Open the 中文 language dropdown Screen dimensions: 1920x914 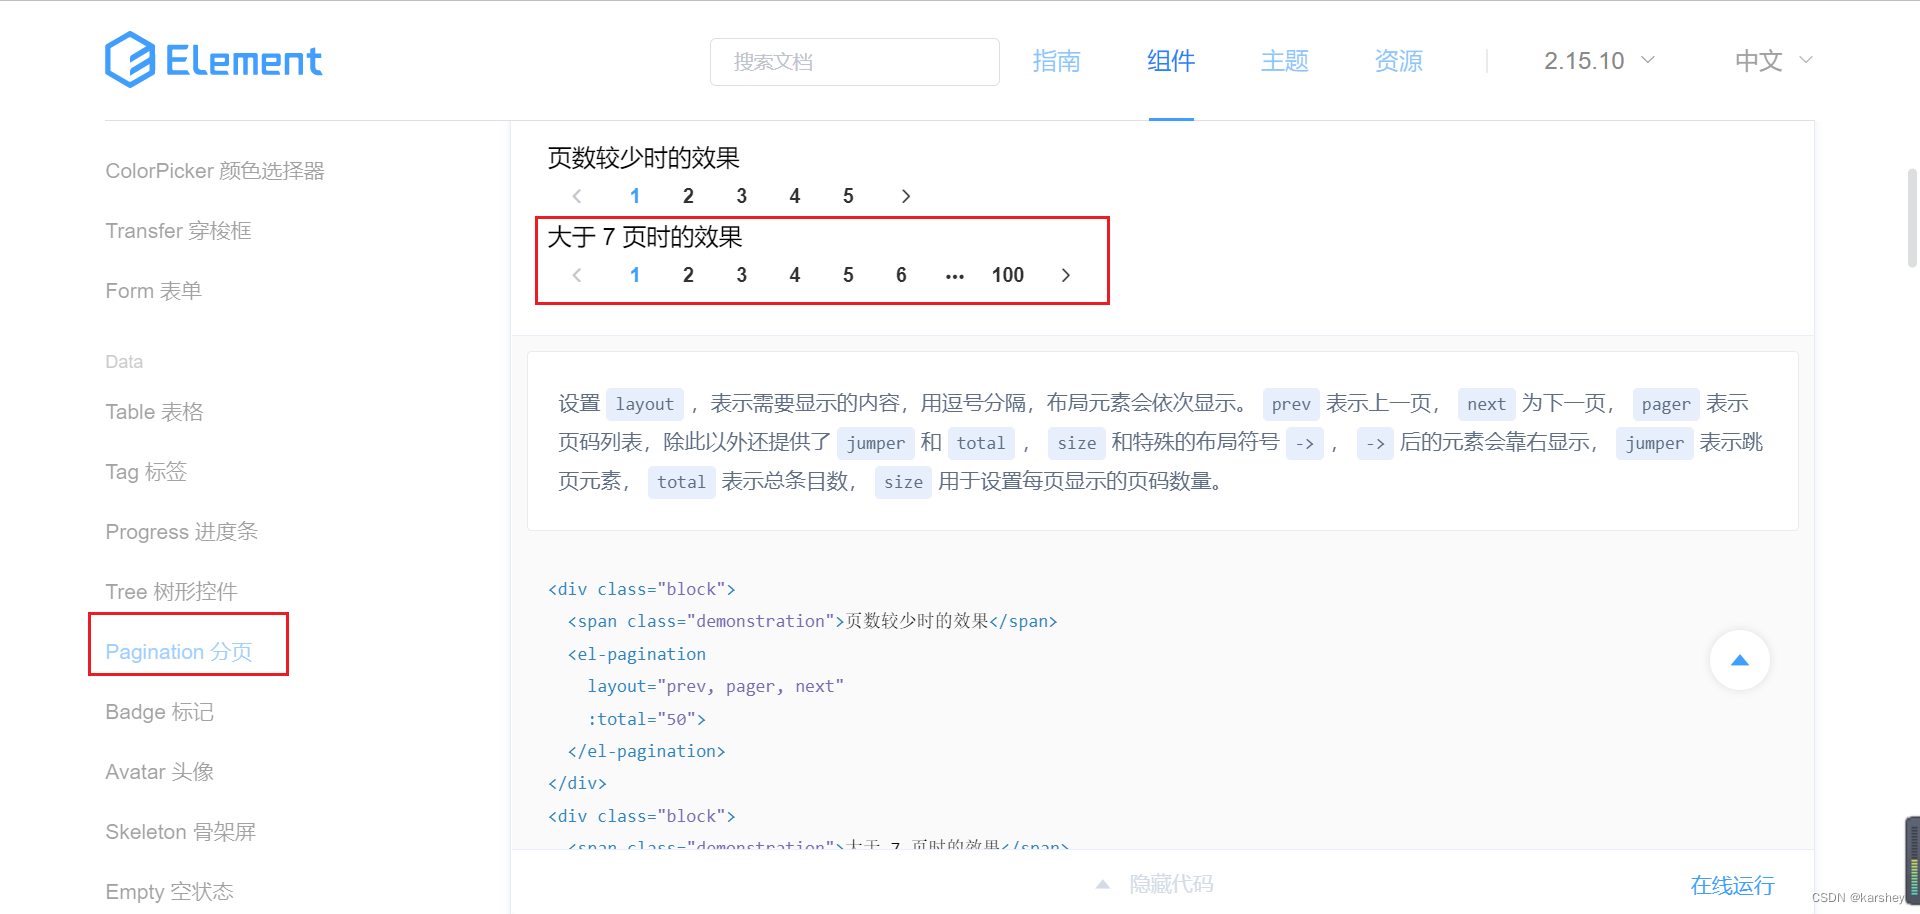tap(1774, 61)
